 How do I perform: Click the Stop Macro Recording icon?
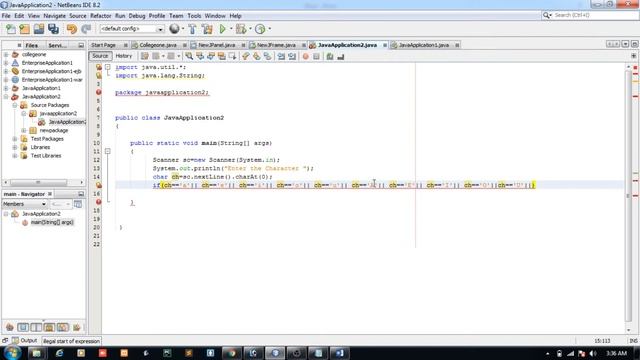[x=316, y=56]
